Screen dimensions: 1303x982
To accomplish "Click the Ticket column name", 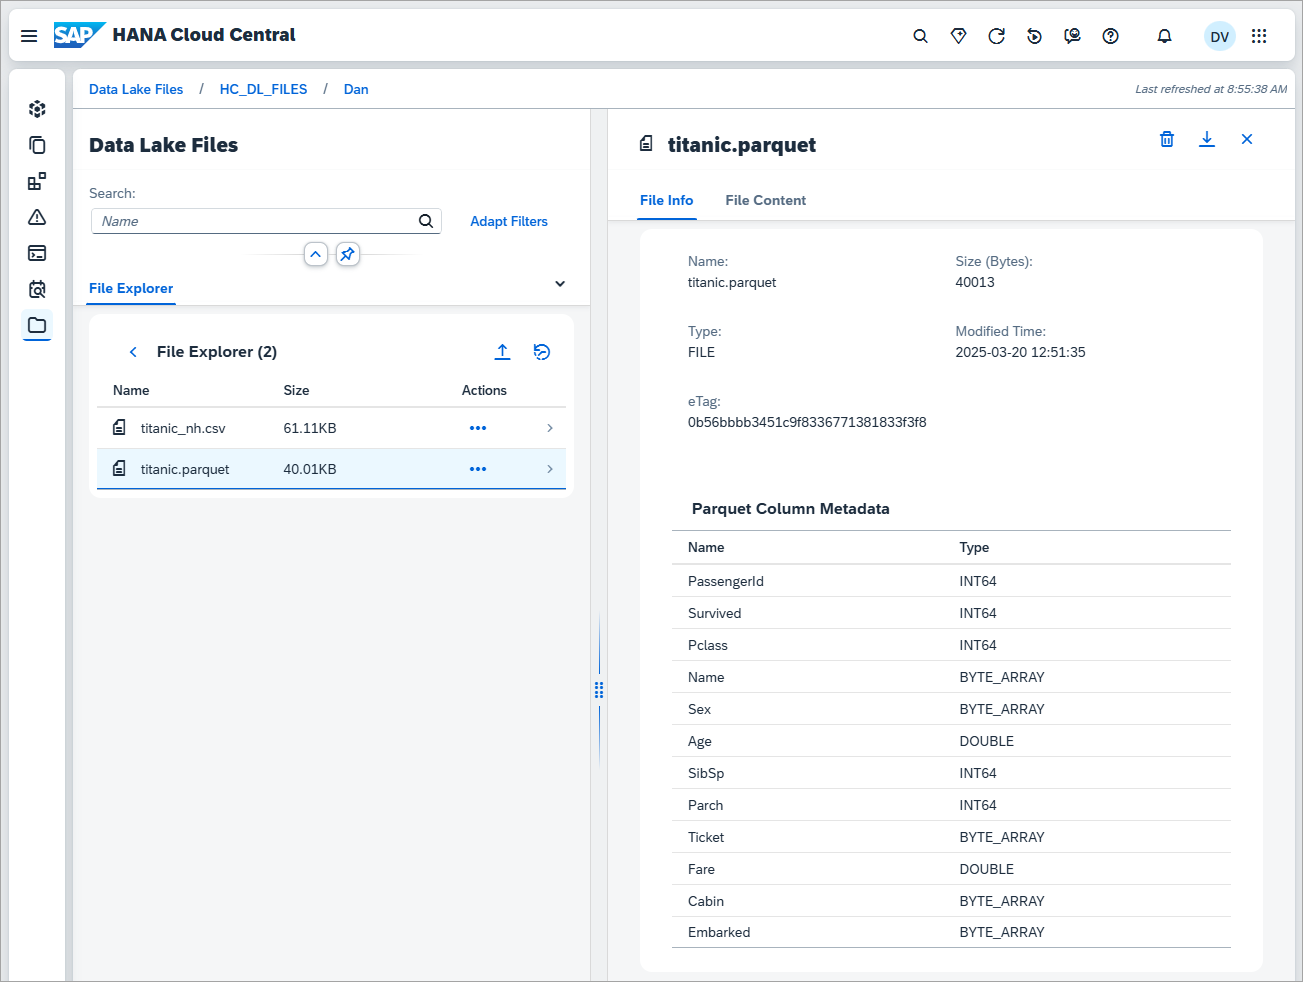I will tap(706, 837).
